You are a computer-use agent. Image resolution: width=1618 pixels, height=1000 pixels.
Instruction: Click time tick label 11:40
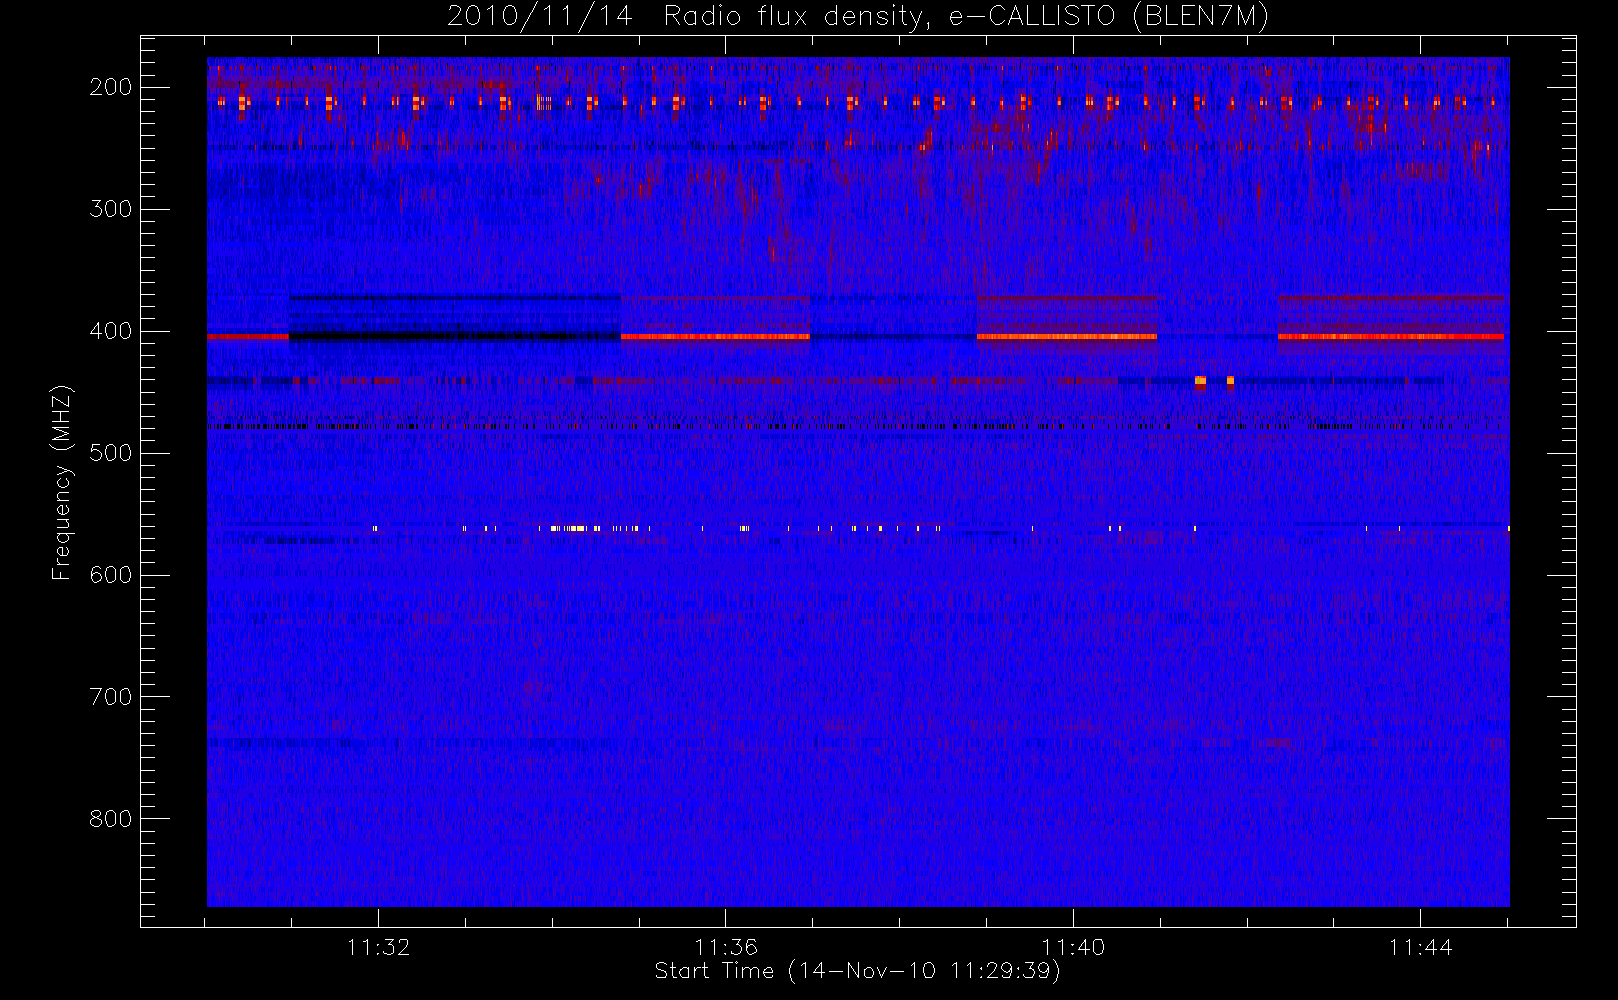1073,947
